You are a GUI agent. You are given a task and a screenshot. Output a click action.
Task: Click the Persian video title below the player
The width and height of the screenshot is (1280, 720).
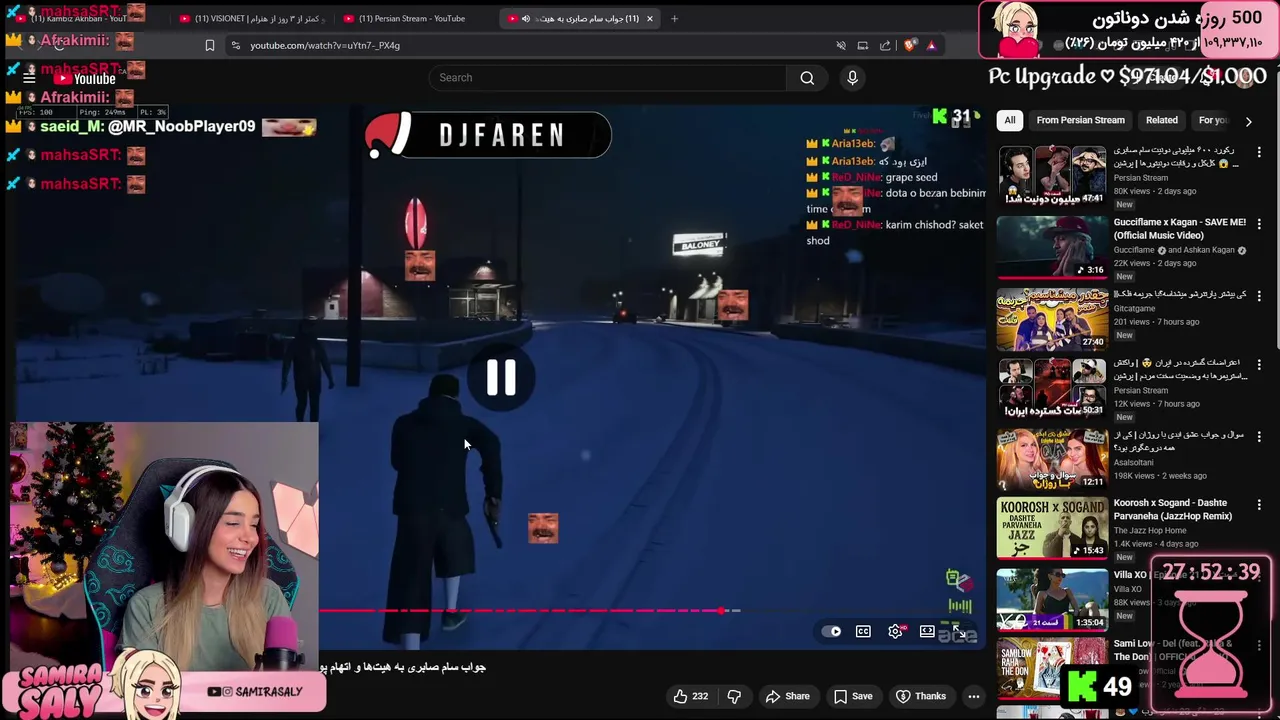[x=403, y=667]
